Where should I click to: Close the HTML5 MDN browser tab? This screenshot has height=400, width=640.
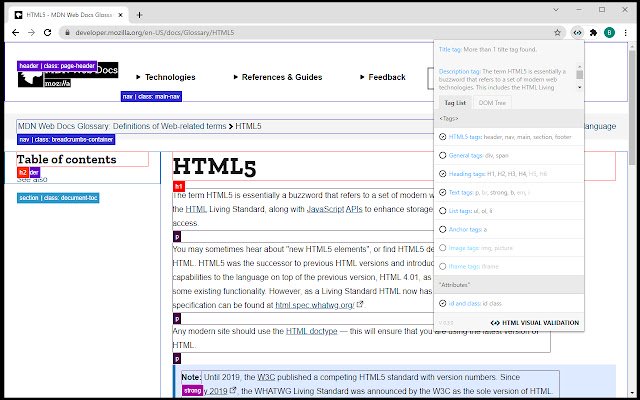click(120, 15)
